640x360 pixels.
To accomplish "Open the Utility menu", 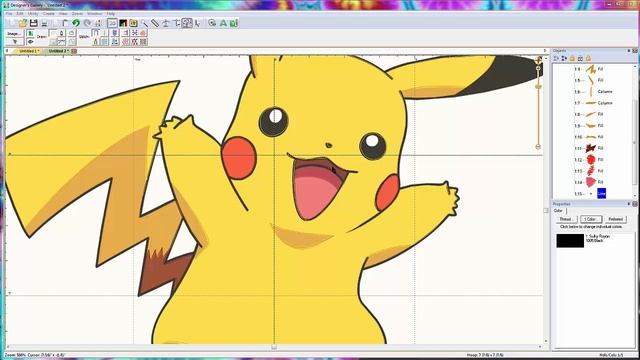I will pos(33,13).
